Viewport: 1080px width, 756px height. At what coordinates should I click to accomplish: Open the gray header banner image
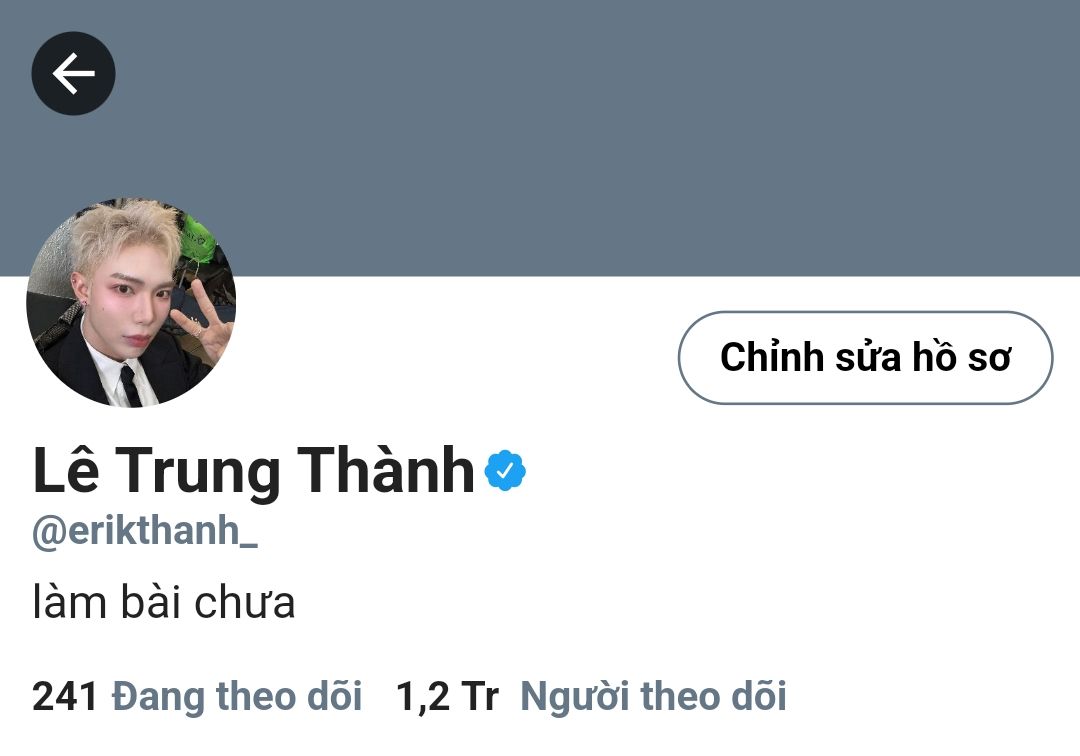point(540,138)
